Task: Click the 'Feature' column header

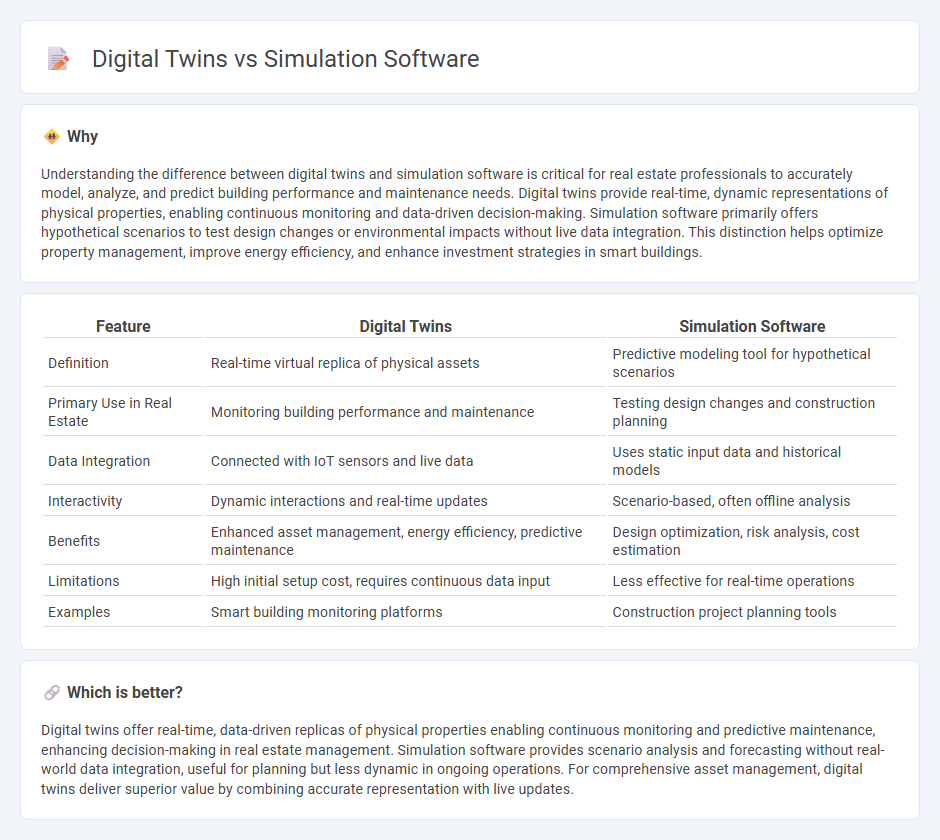Action: (123, 326)
